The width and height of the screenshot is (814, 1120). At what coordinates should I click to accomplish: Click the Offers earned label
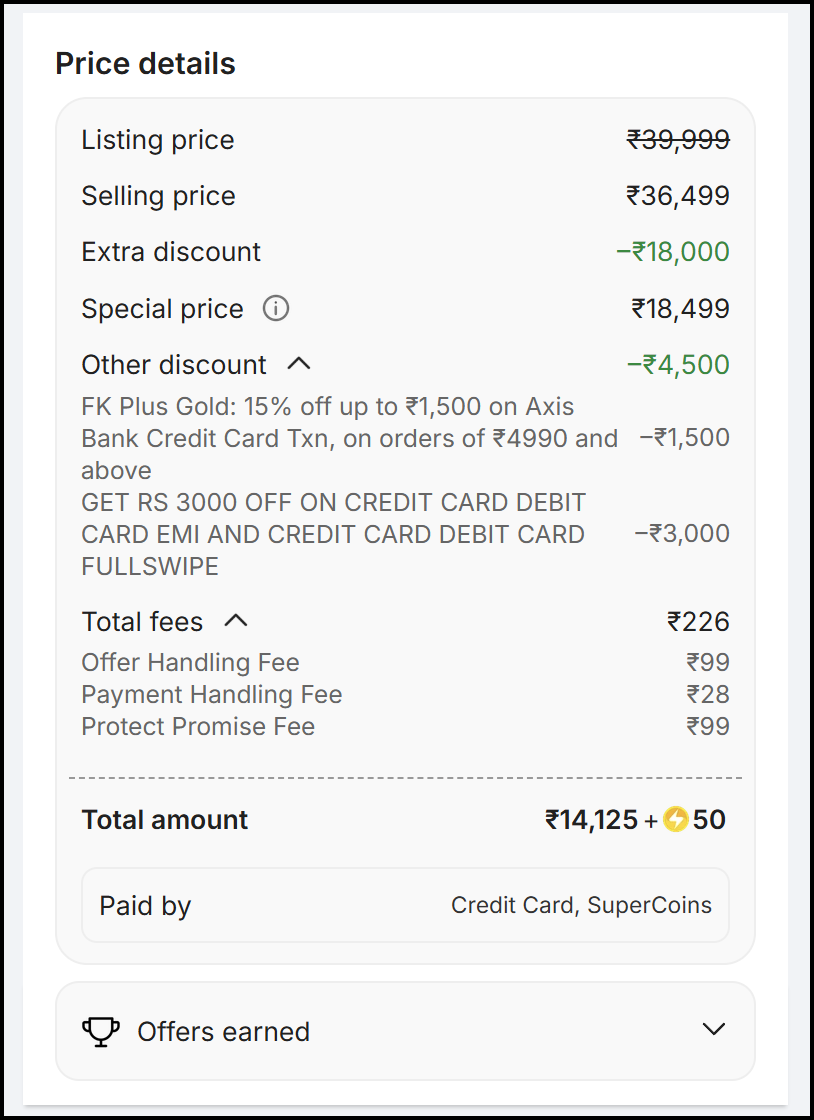coord(223,1032)
